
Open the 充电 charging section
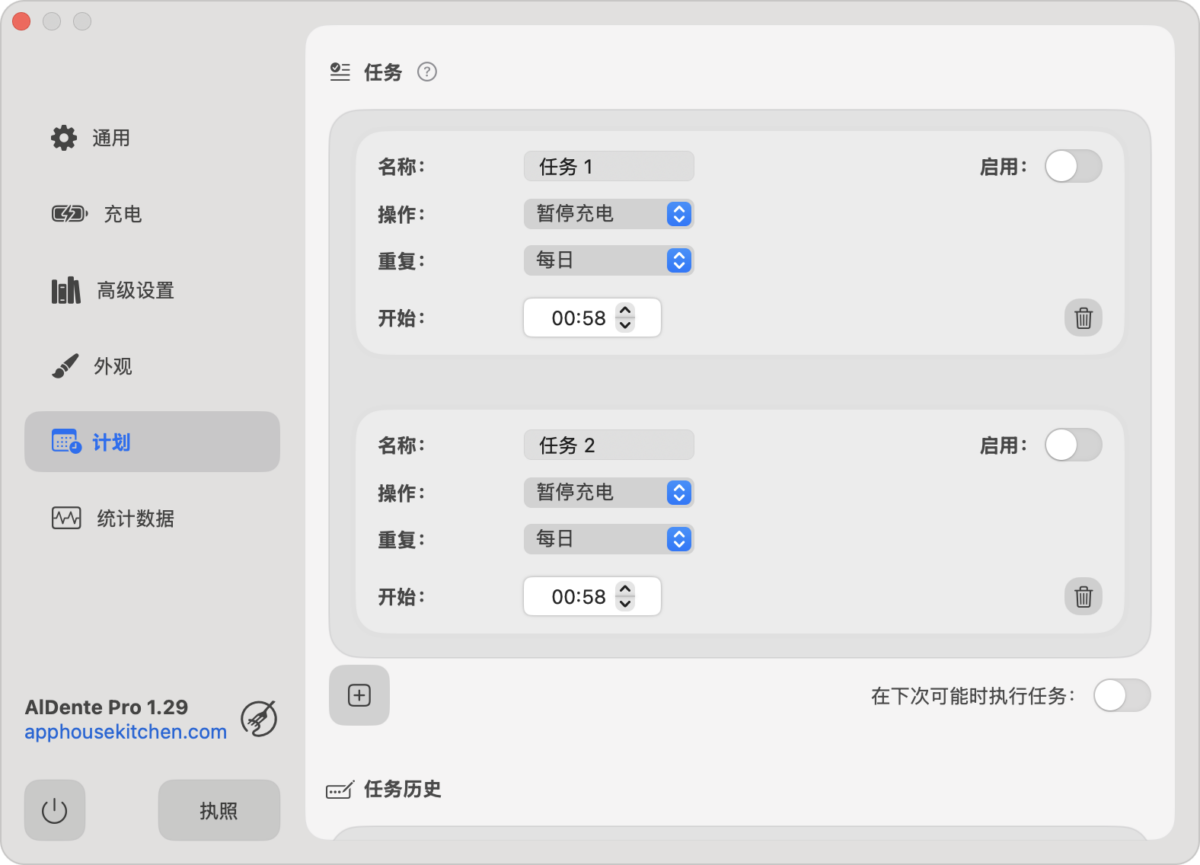click(x=152, y=214)
